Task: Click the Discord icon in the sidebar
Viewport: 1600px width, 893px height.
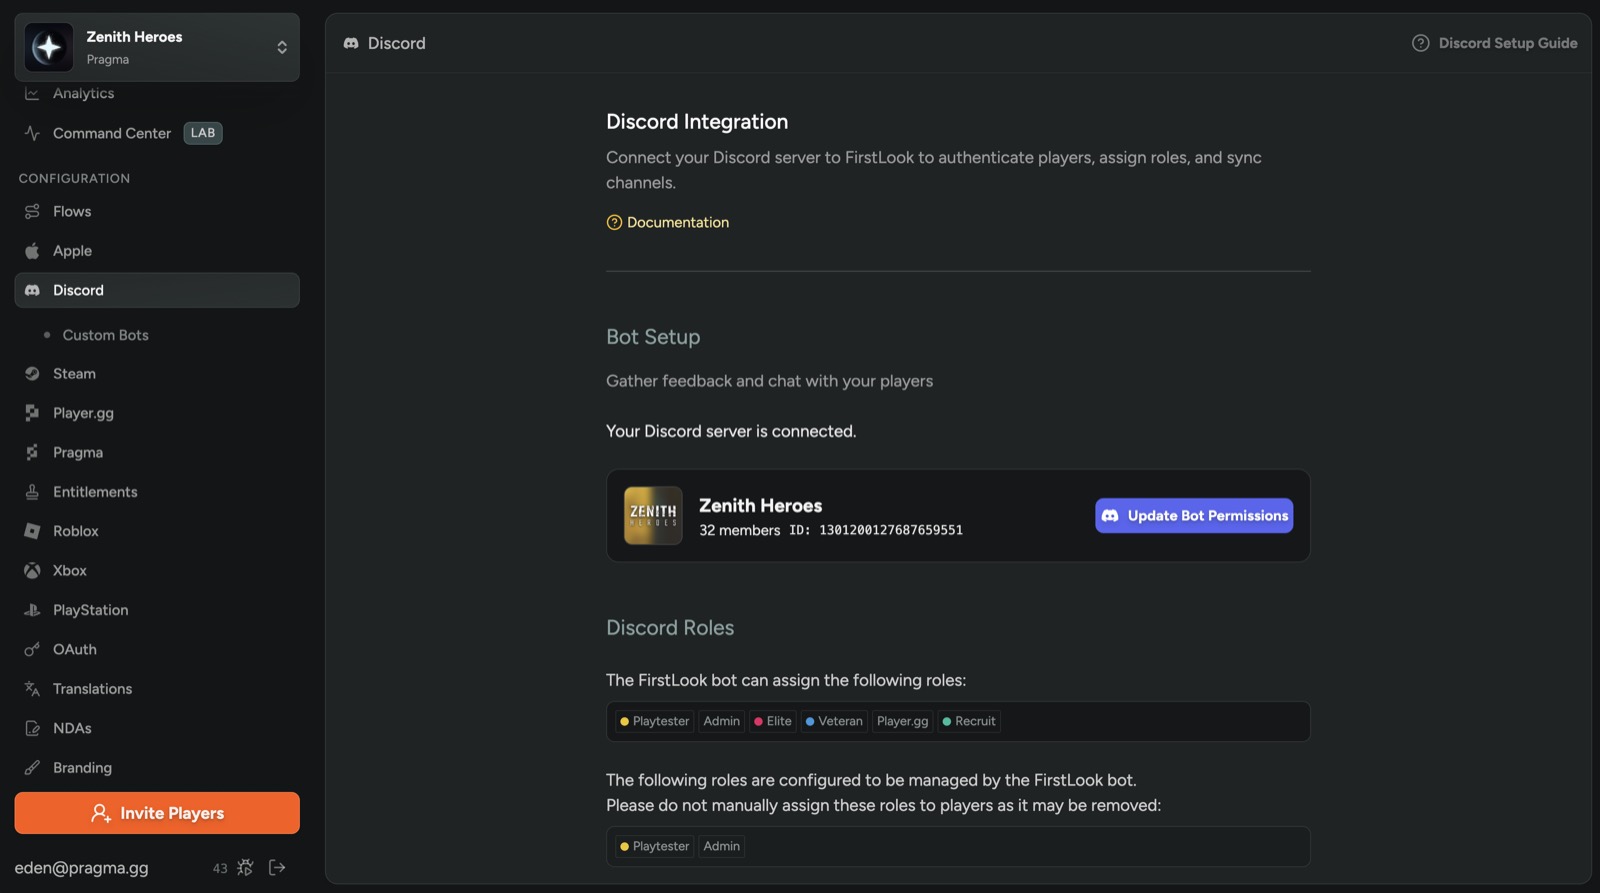Action: coord(32,290)
